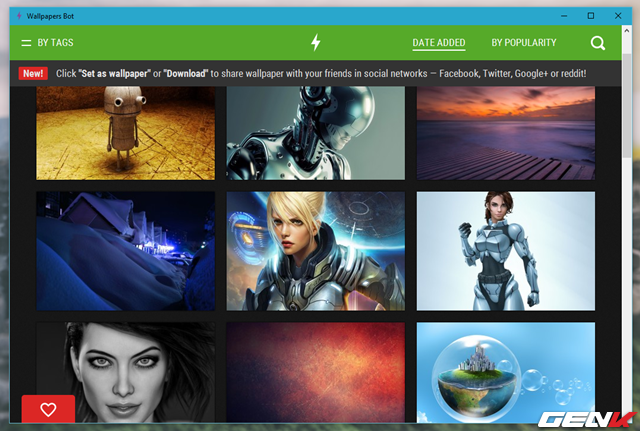
Task: Open the blonde sci-fi warrior wallpaper
Action: [x=316, y=251]
